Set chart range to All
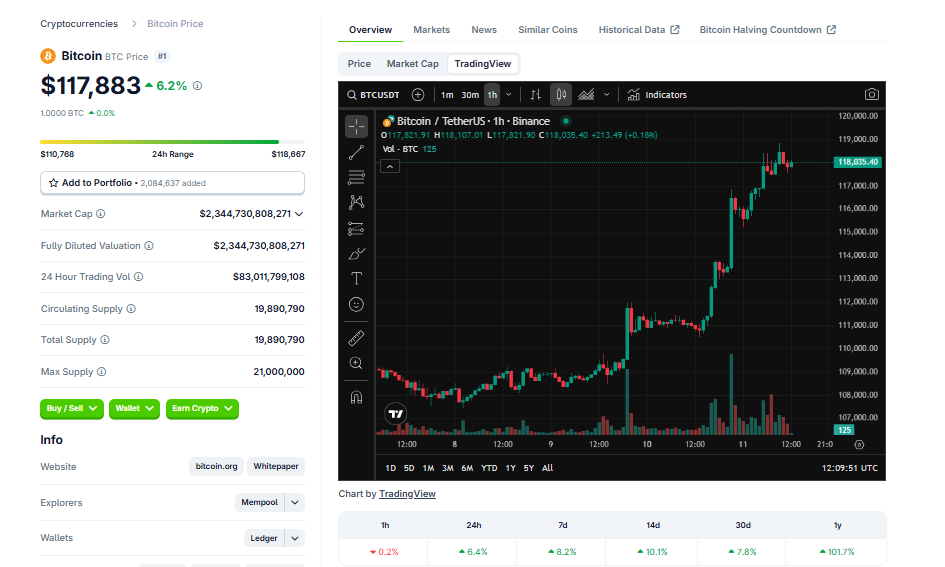 (x=547, y=468)
